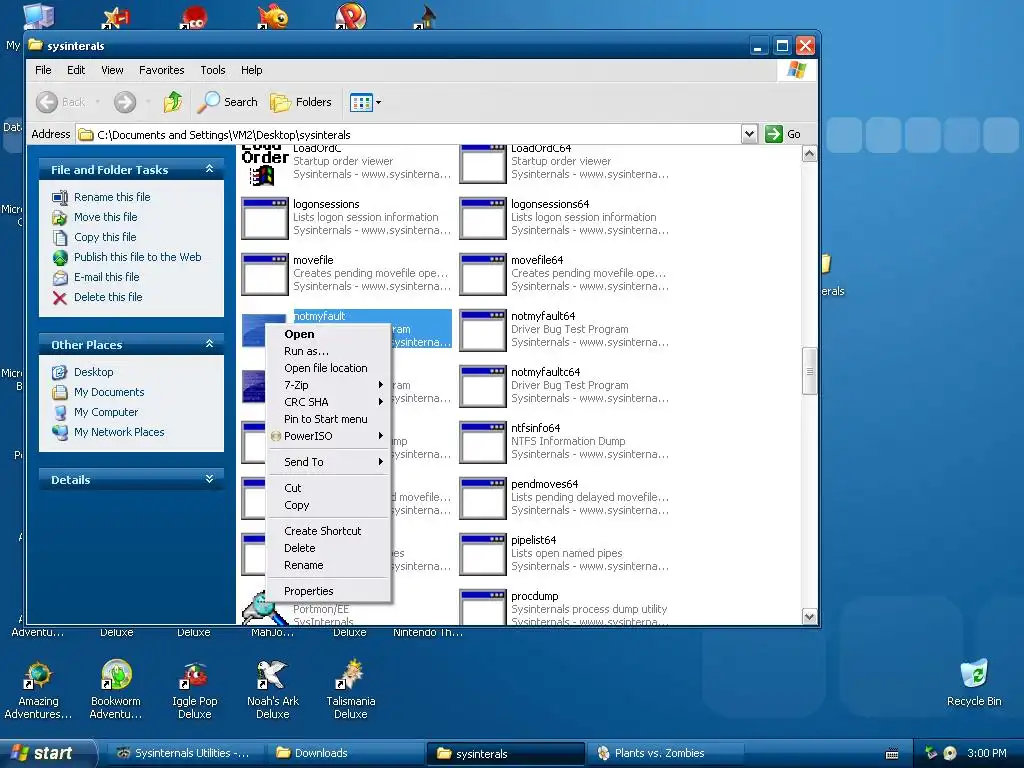Click Rename this file link
1024x768 pixels.
[112, 197]
